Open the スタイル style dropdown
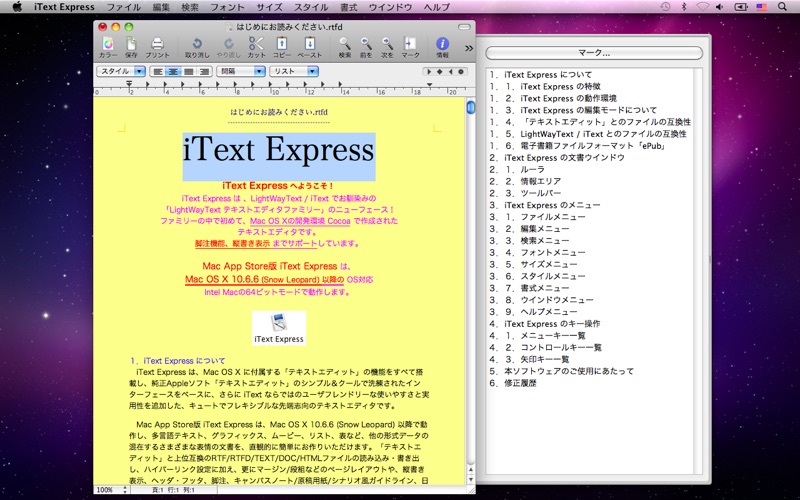Image resolution: width=800 pixels, height=500 pixels. point(121,71)
